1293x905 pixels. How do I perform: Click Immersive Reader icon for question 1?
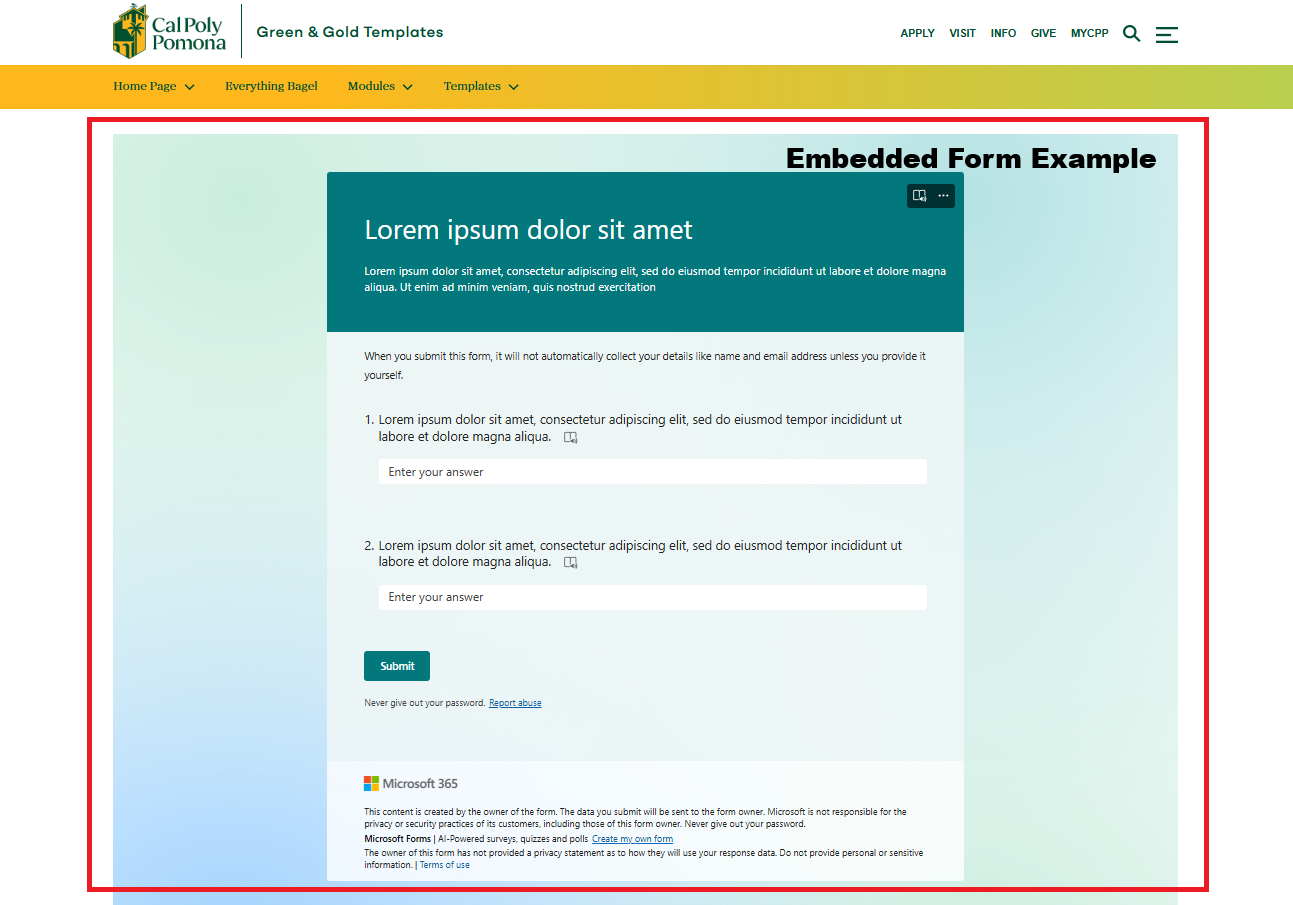[x=571, y=438]
